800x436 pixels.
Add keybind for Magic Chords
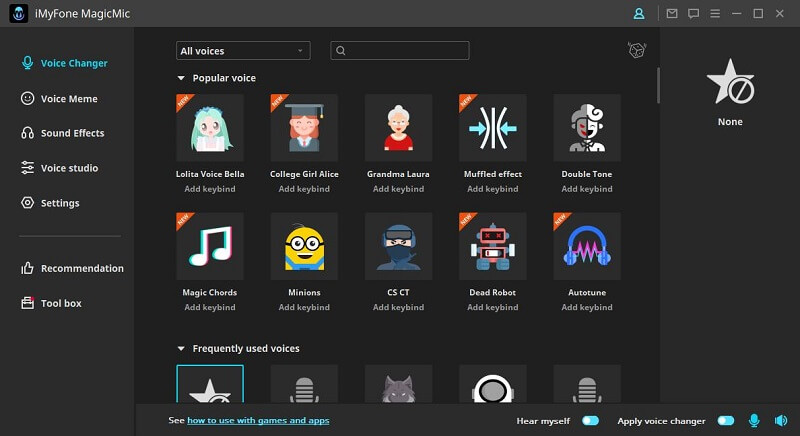coord(210,307)
